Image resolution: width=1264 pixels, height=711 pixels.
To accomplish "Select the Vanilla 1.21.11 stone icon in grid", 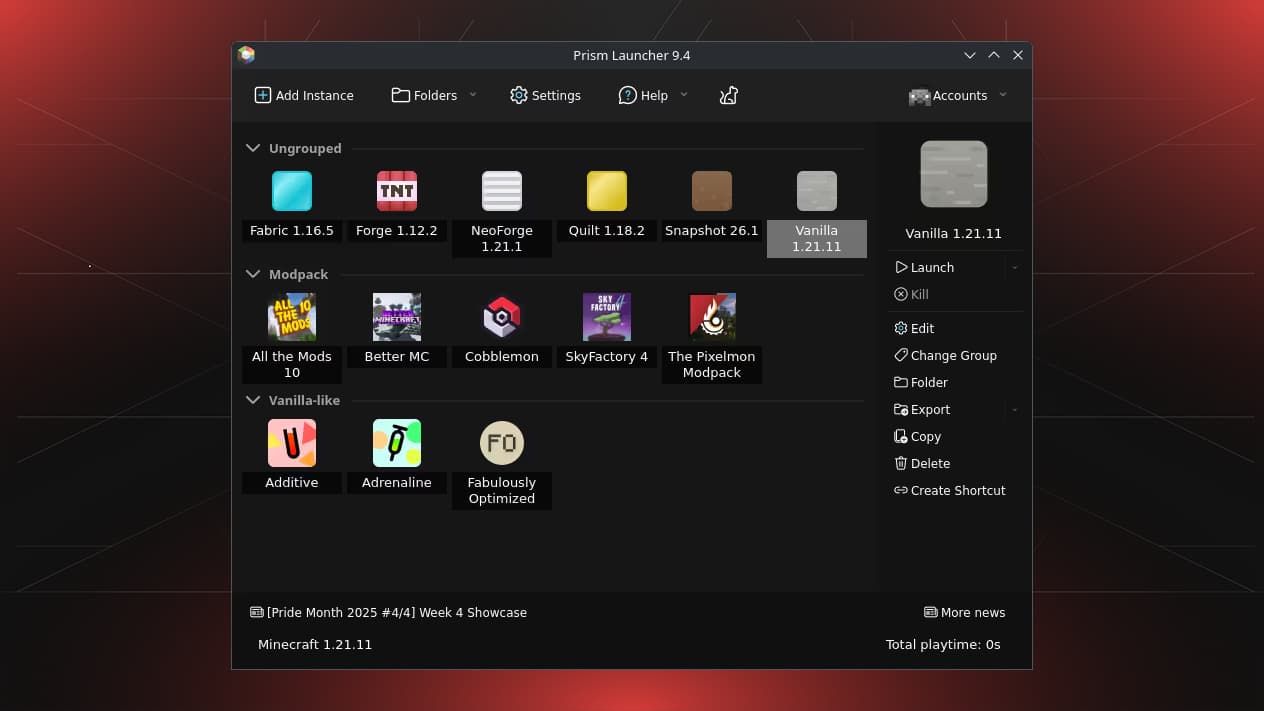I will point(817,191).
